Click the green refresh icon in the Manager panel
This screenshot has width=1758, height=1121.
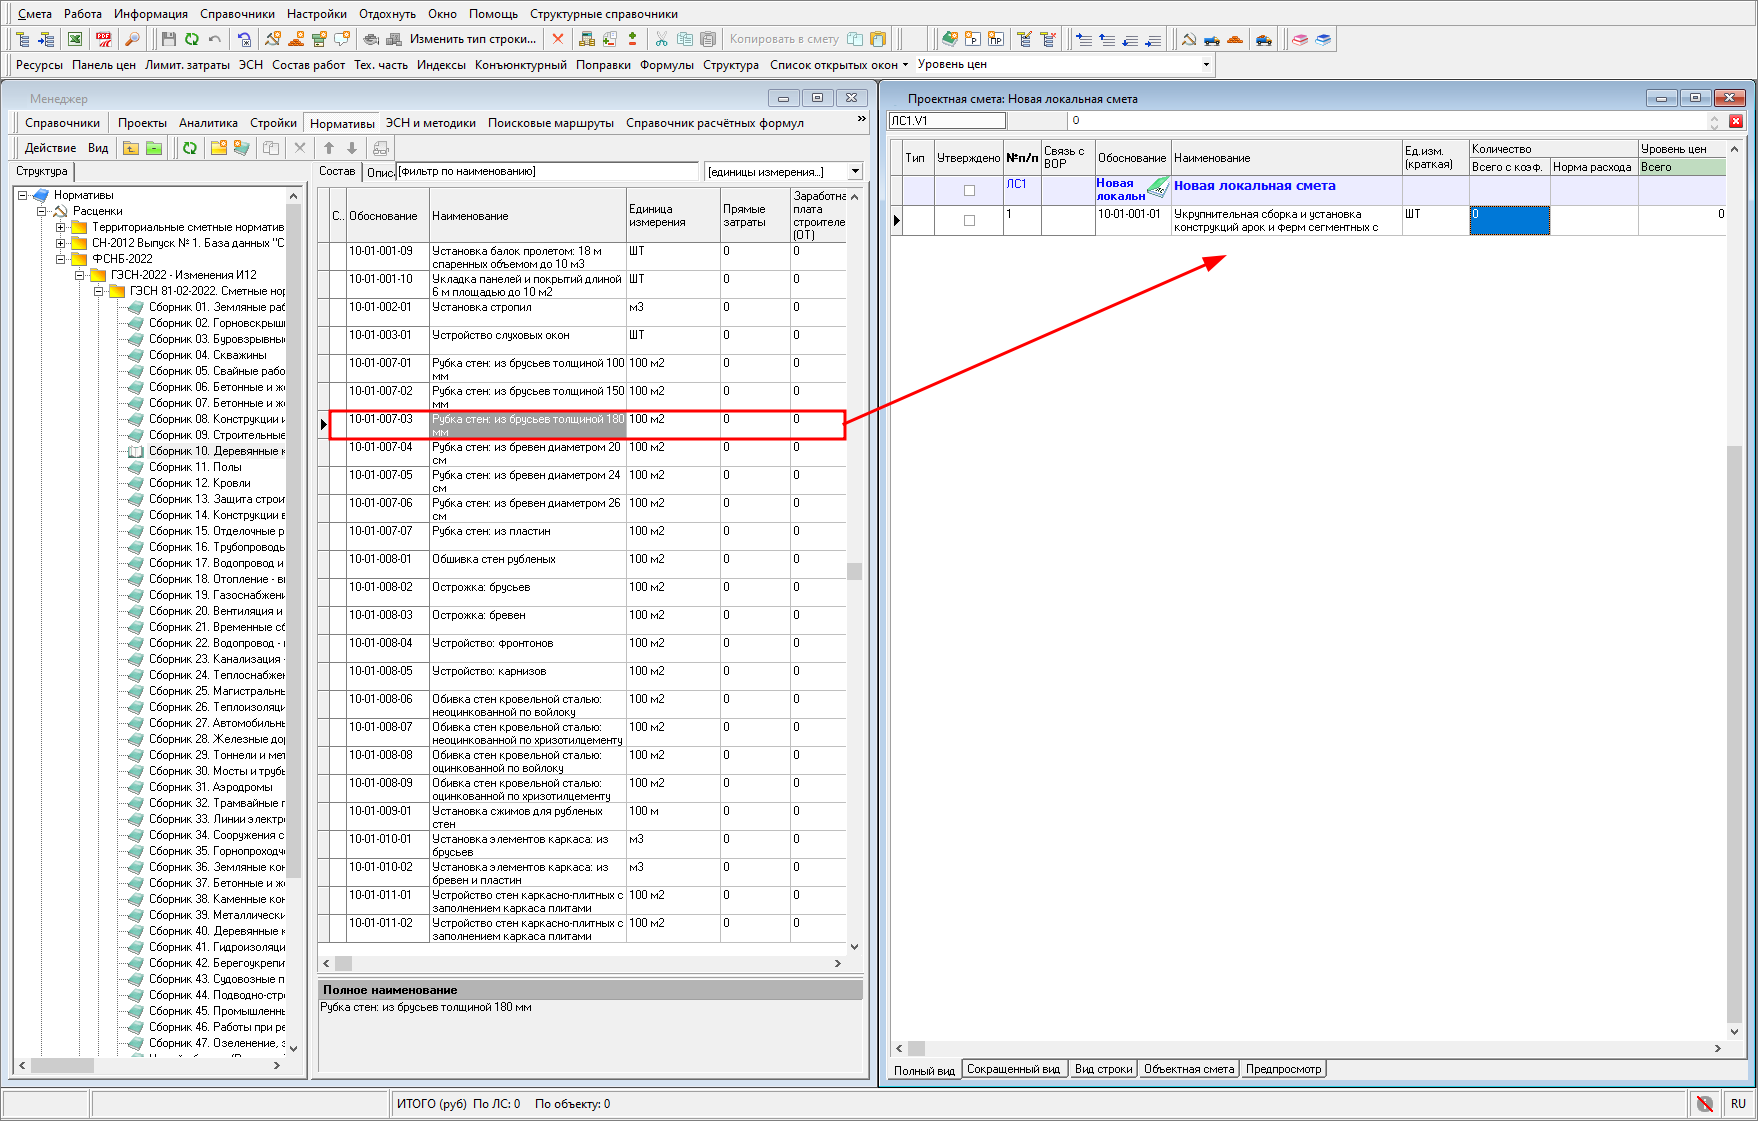point(189,148)
